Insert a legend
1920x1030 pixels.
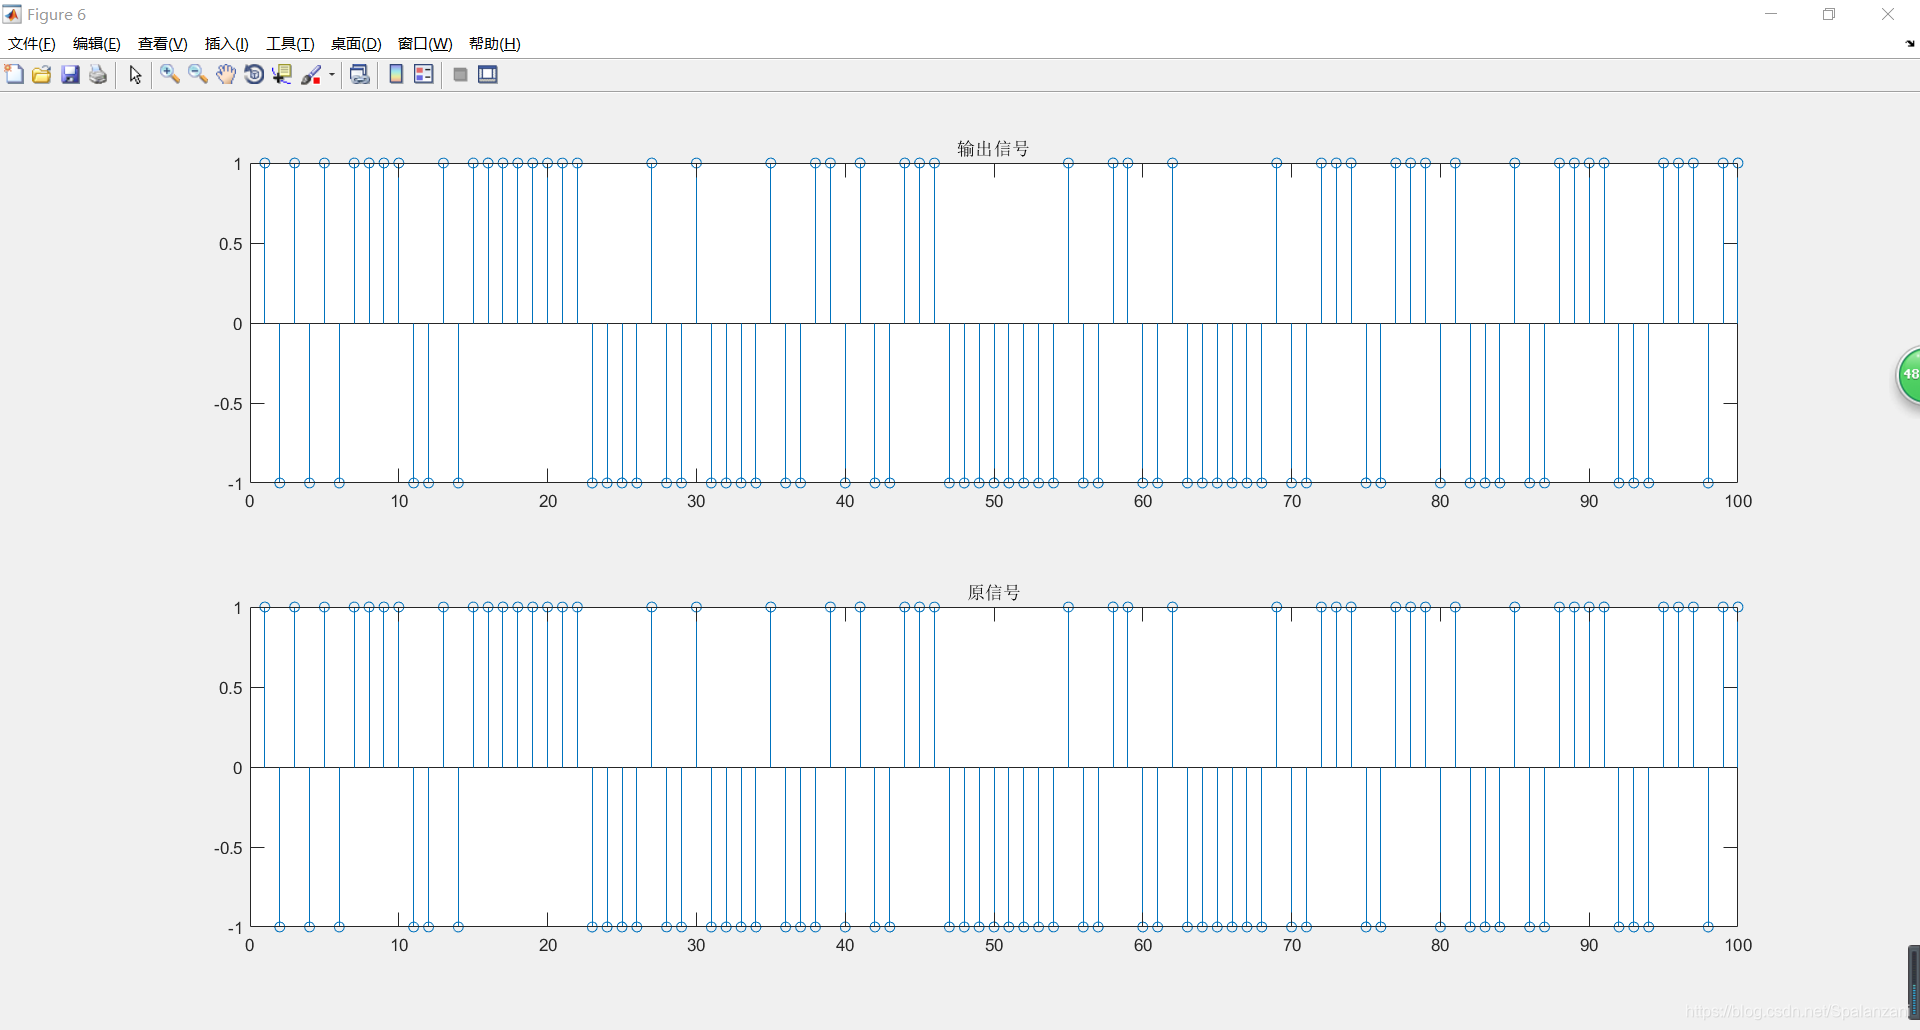tap(424, 75)
